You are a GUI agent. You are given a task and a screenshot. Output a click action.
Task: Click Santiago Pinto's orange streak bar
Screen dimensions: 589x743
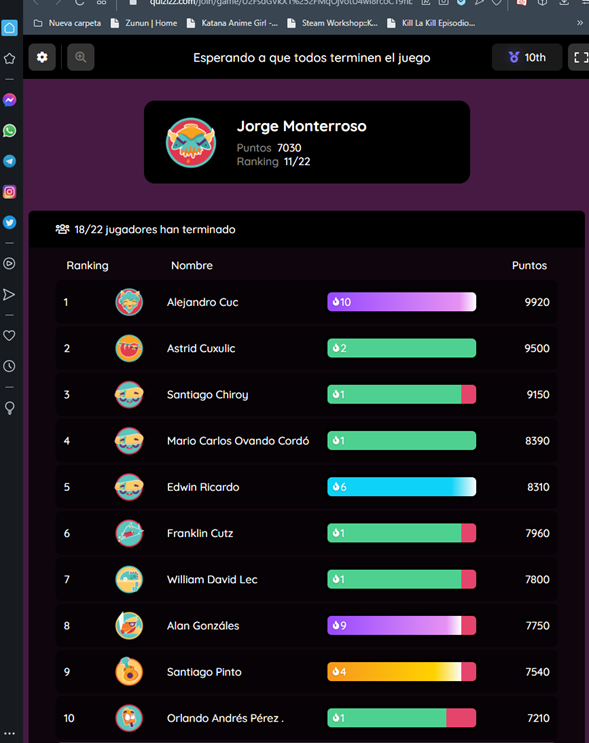point(401,671)
